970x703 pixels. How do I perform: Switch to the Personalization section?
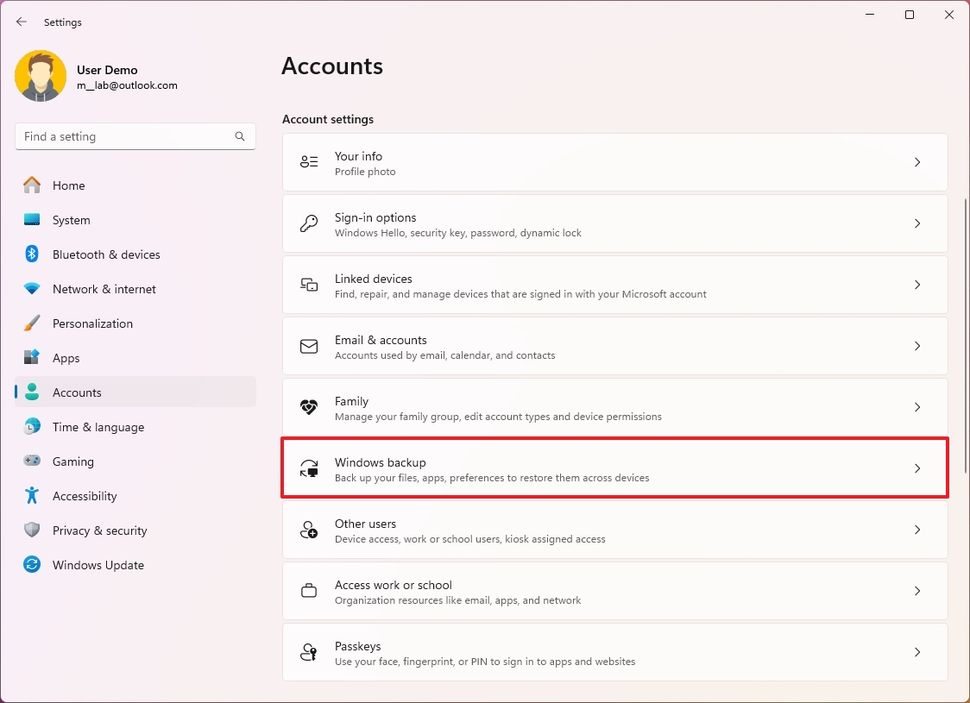92,323
